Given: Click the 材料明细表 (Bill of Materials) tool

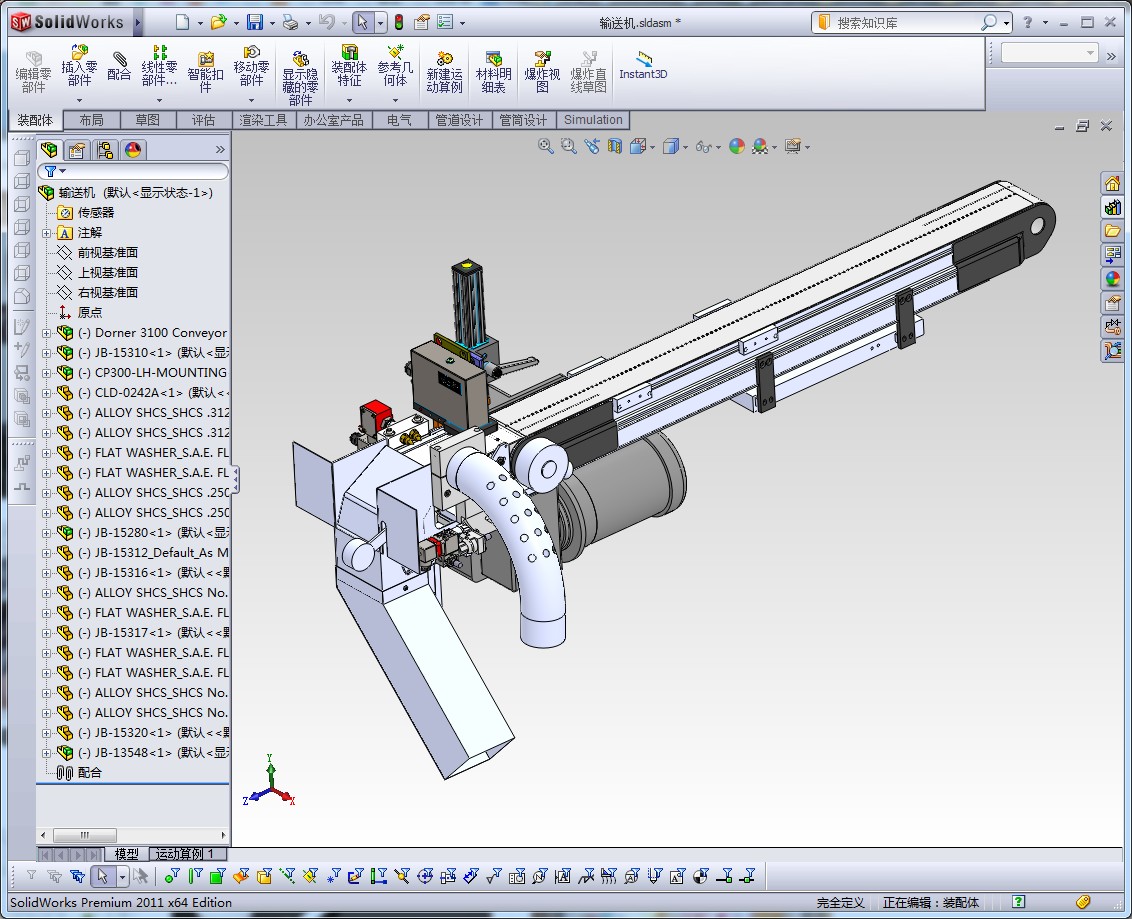Looking at the screenshot, I should tap(493, 71).
